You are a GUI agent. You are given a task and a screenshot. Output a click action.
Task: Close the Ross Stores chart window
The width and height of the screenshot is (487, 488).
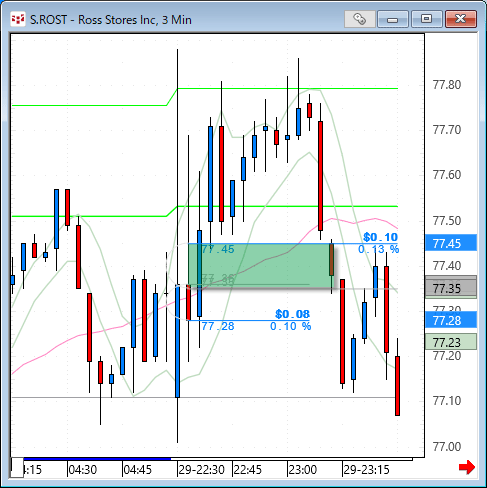(461, 19)
